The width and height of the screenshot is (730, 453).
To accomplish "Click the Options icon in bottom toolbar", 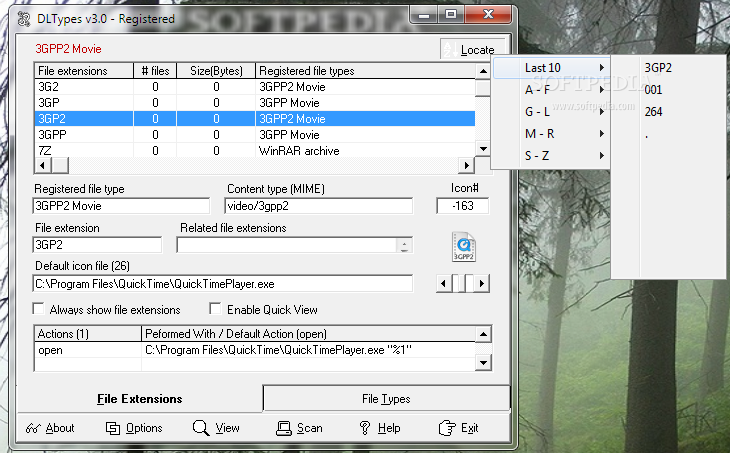I will point(113,428).
